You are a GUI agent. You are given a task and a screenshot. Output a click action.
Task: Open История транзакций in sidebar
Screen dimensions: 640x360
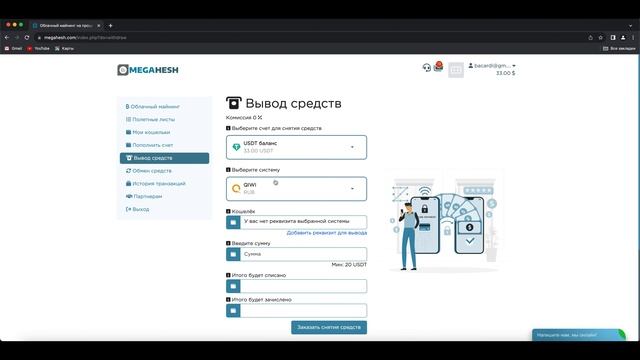click(x=156, y=184)
